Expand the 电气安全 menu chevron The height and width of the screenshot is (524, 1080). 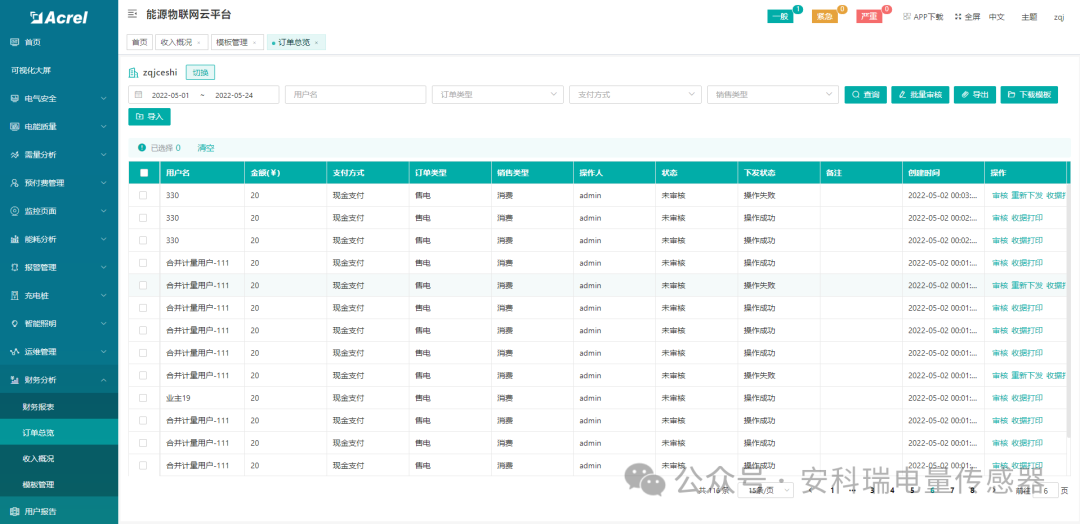103,98
